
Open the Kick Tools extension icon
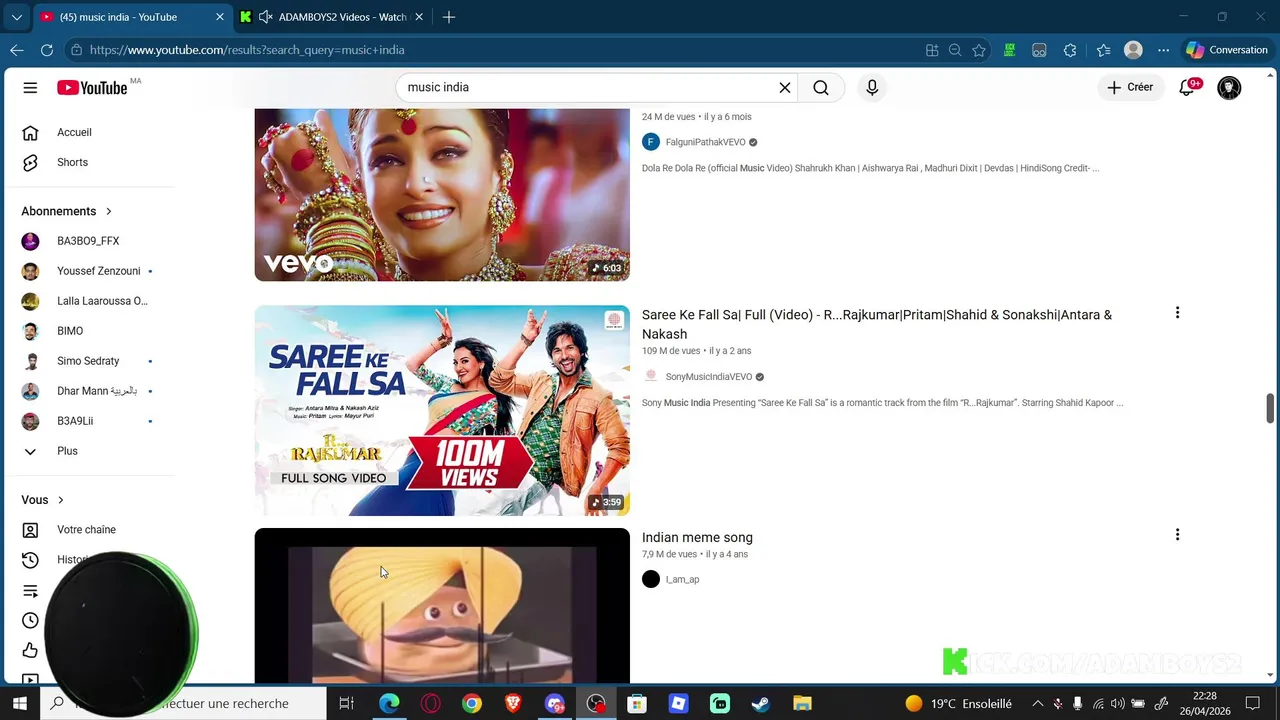1010,50
